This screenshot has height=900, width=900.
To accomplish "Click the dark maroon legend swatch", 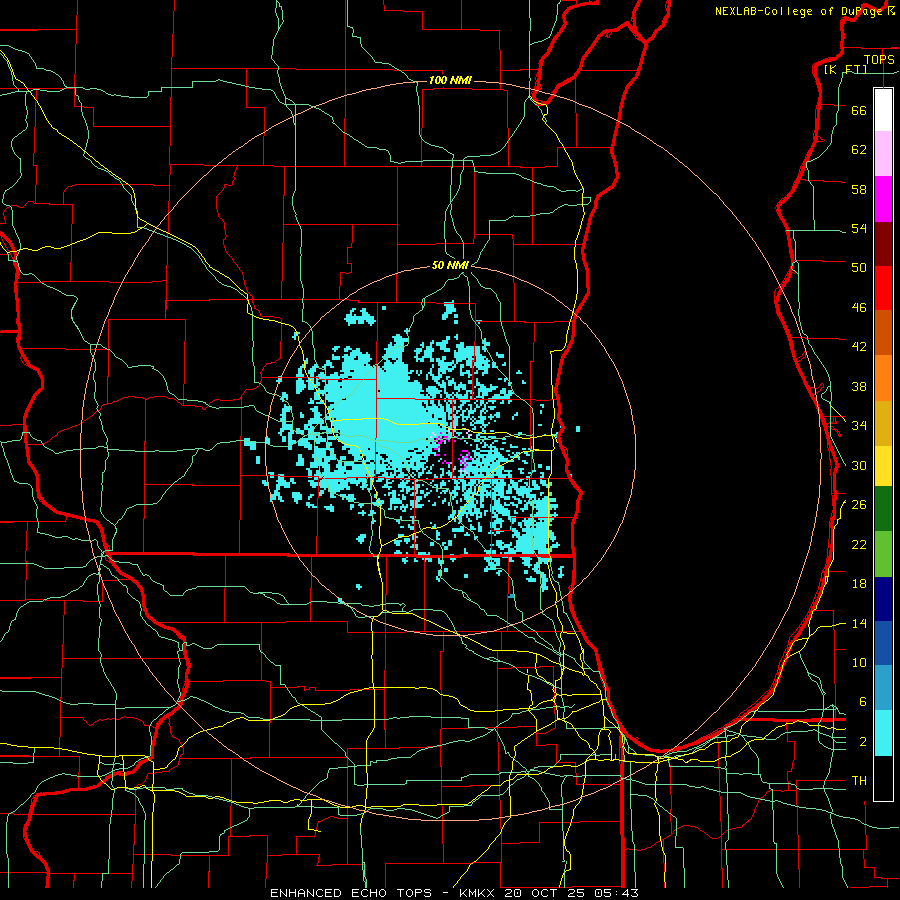I will tap(883, 244).
